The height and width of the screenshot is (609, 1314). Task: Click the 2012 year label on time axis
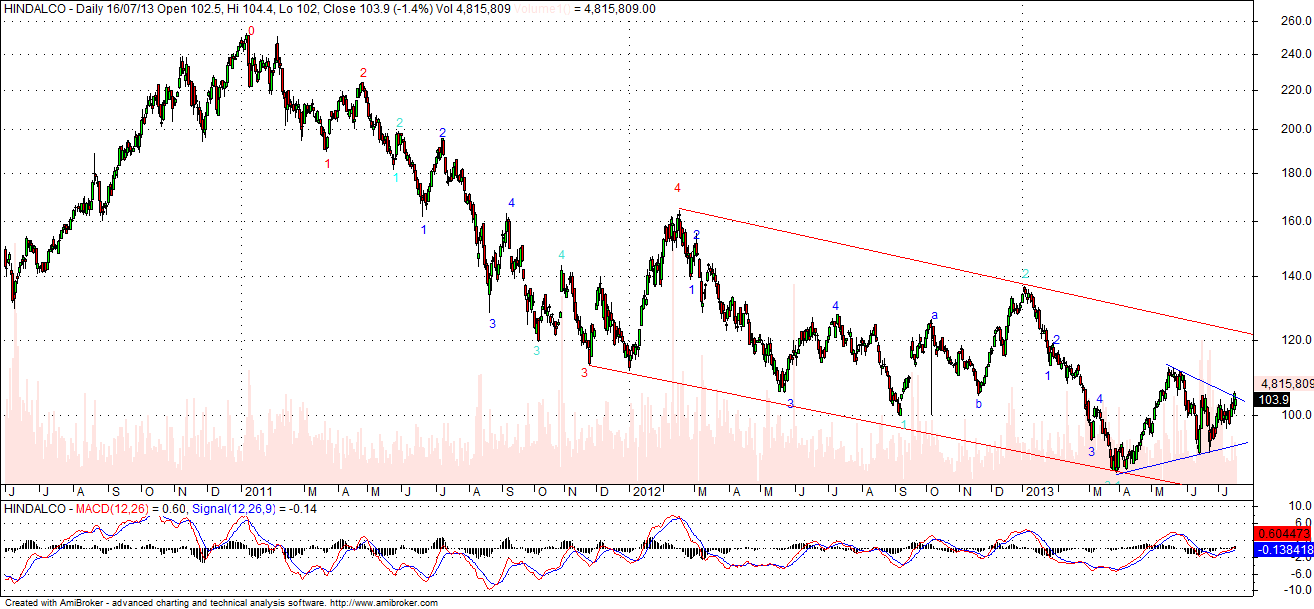(646, 492)
